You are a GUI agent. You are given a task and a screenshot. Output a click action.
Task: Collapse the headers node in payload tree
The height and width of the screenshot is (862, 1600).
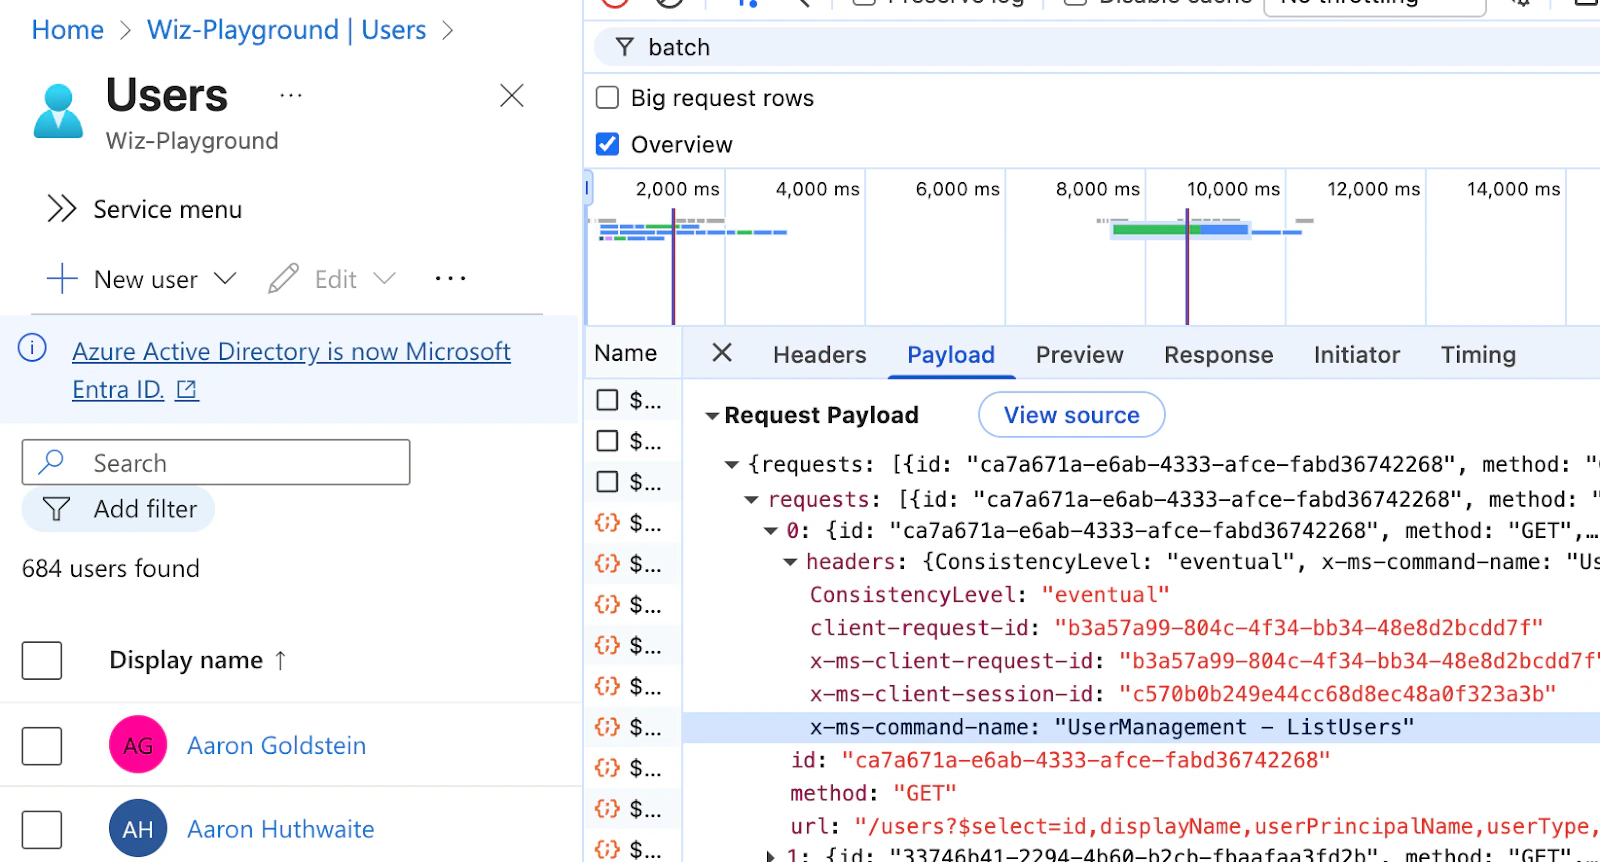pyautogui.click(x=790, y=563)
